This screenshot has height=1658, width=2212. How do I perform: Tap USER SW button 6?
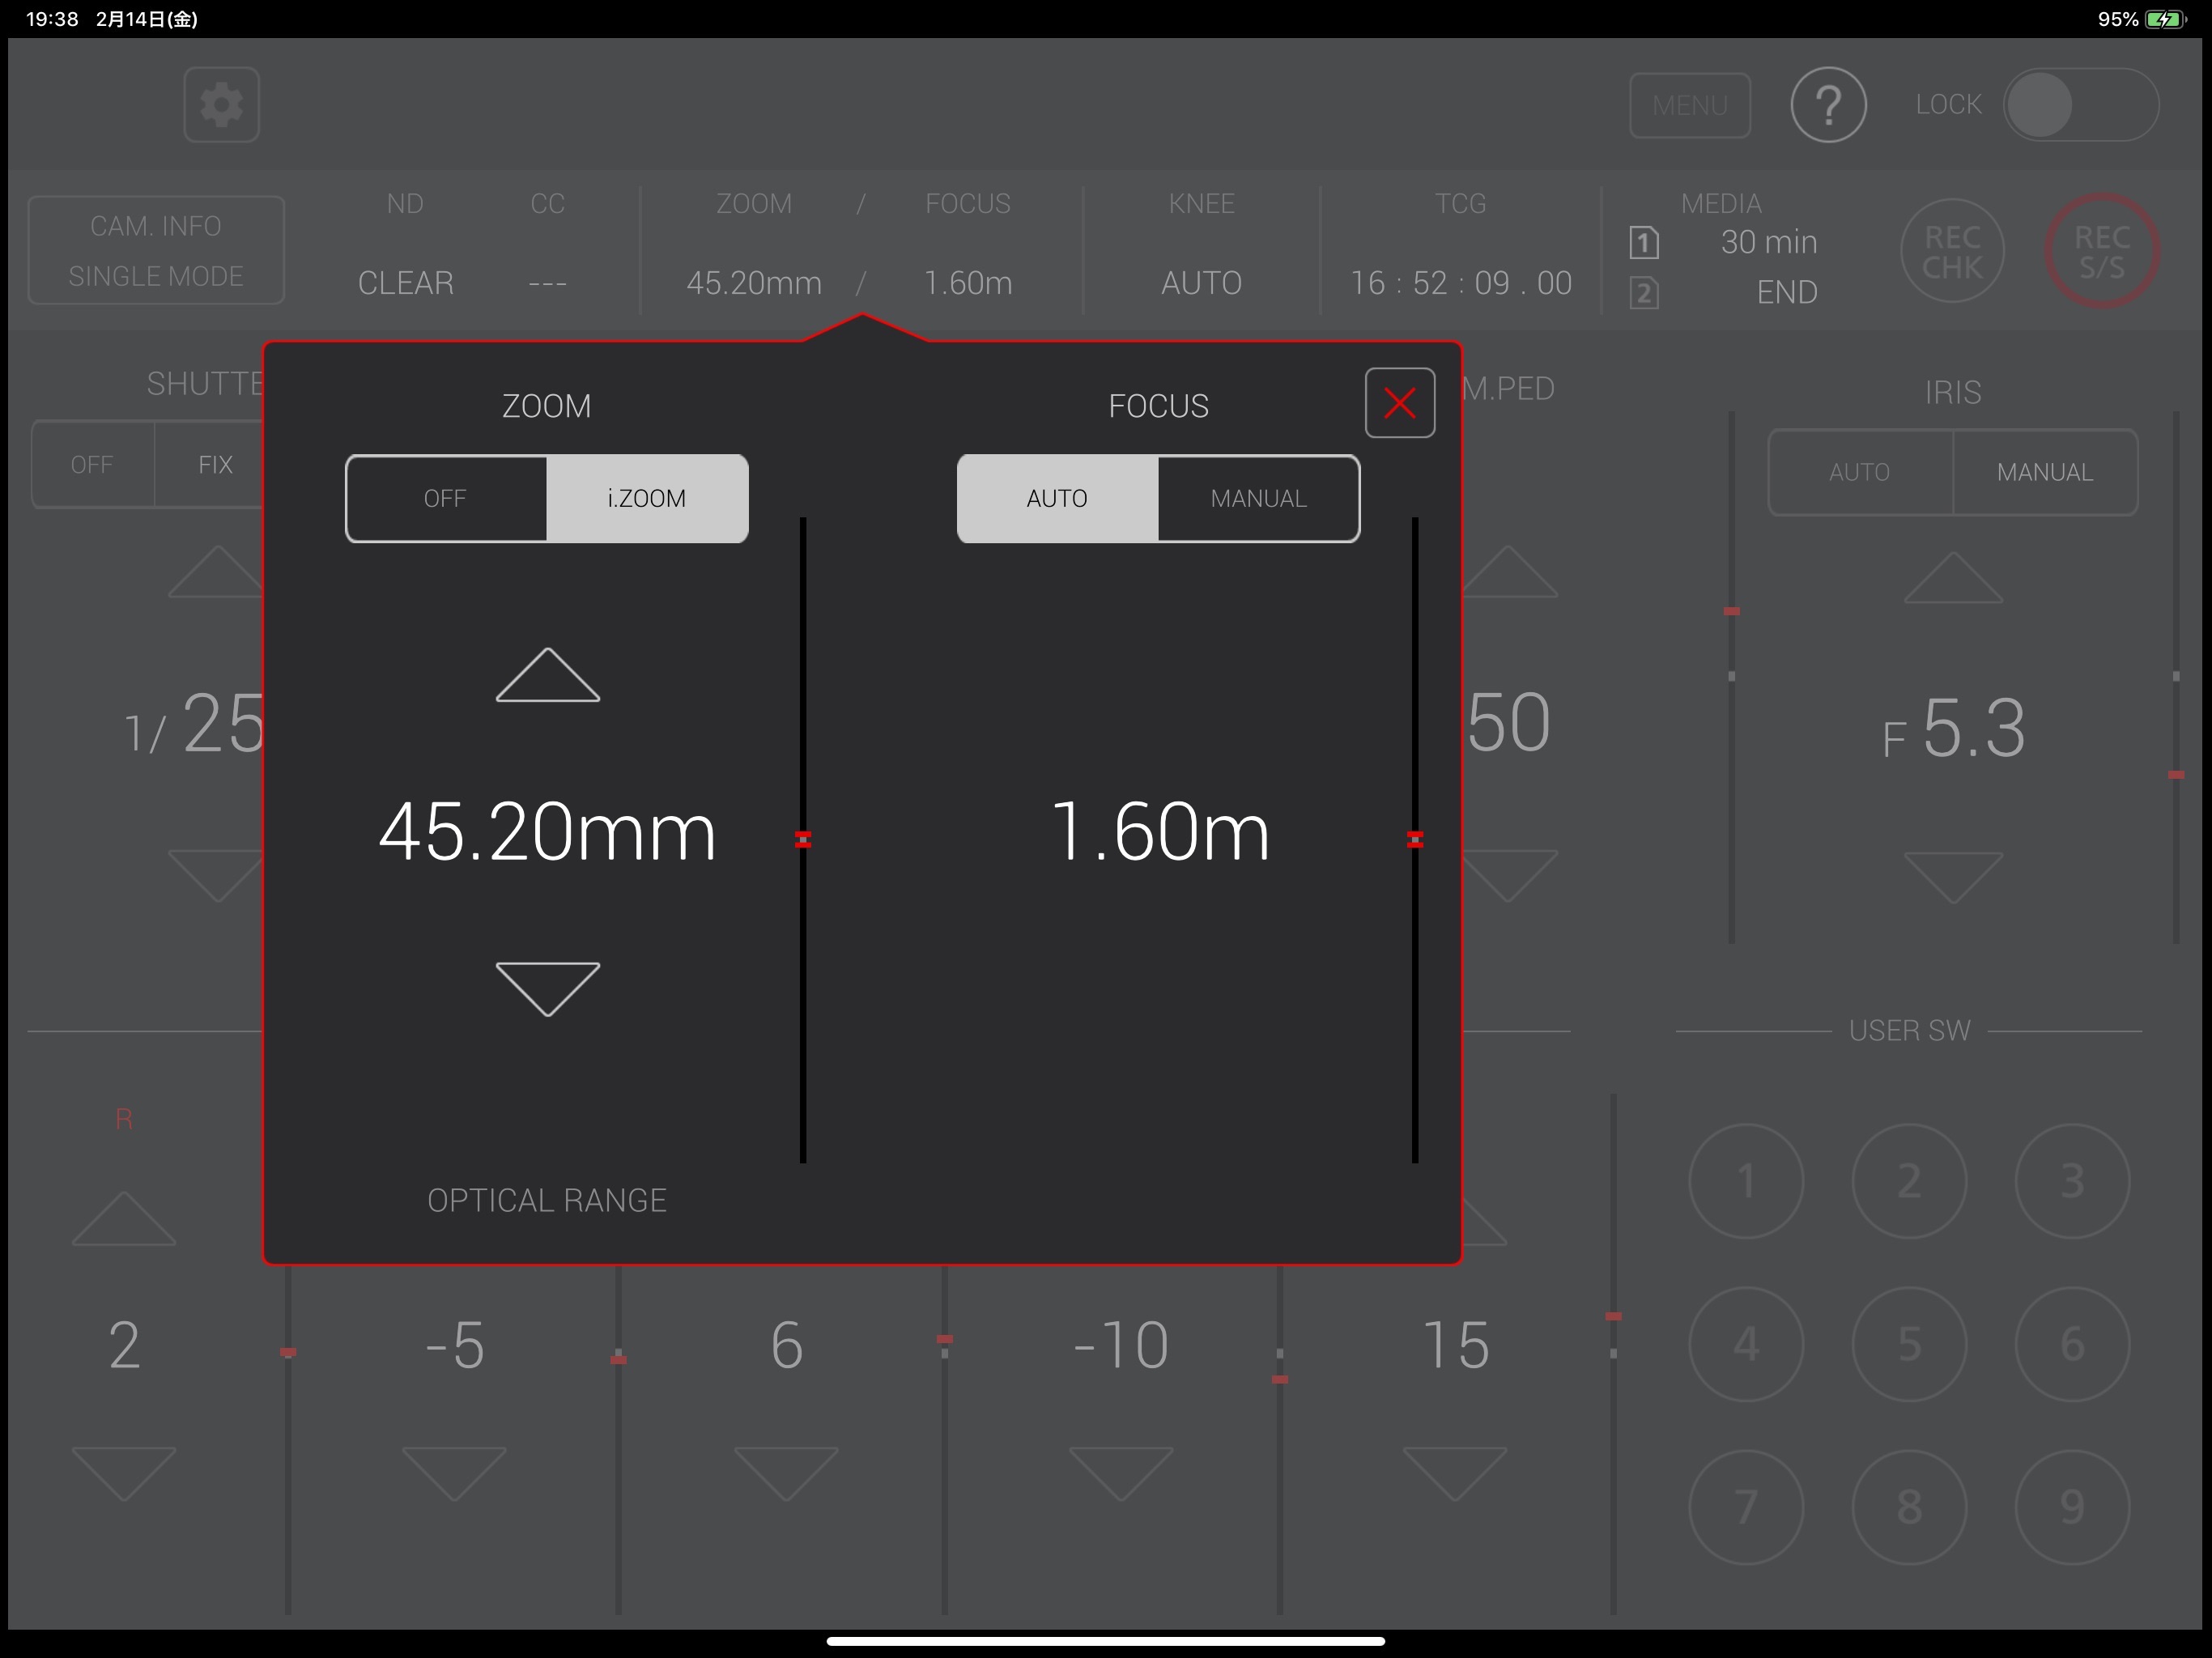[x=2072, y=1344]
